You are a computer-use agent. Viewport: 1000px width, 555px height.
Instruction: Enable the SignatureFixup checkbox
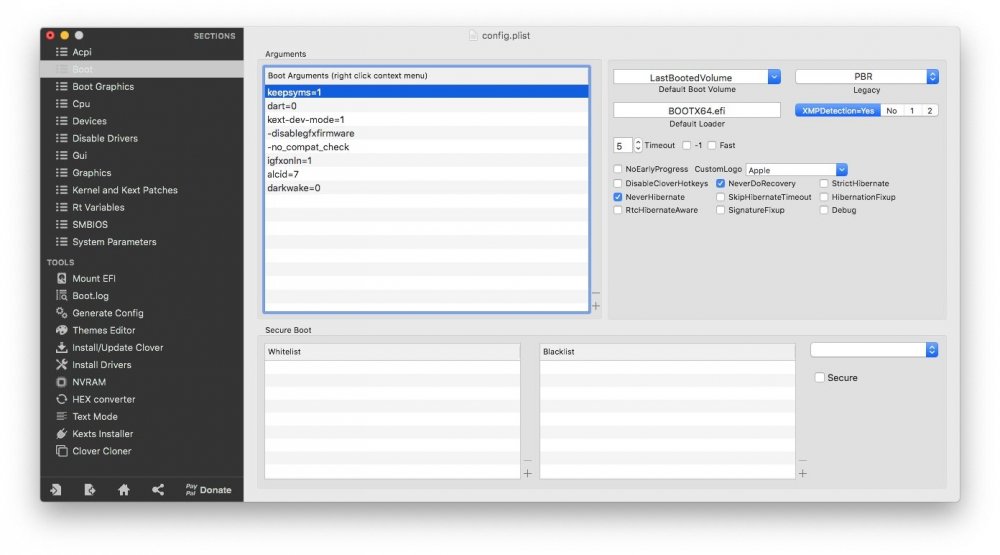pyautogui.click(x=720, y=210)
